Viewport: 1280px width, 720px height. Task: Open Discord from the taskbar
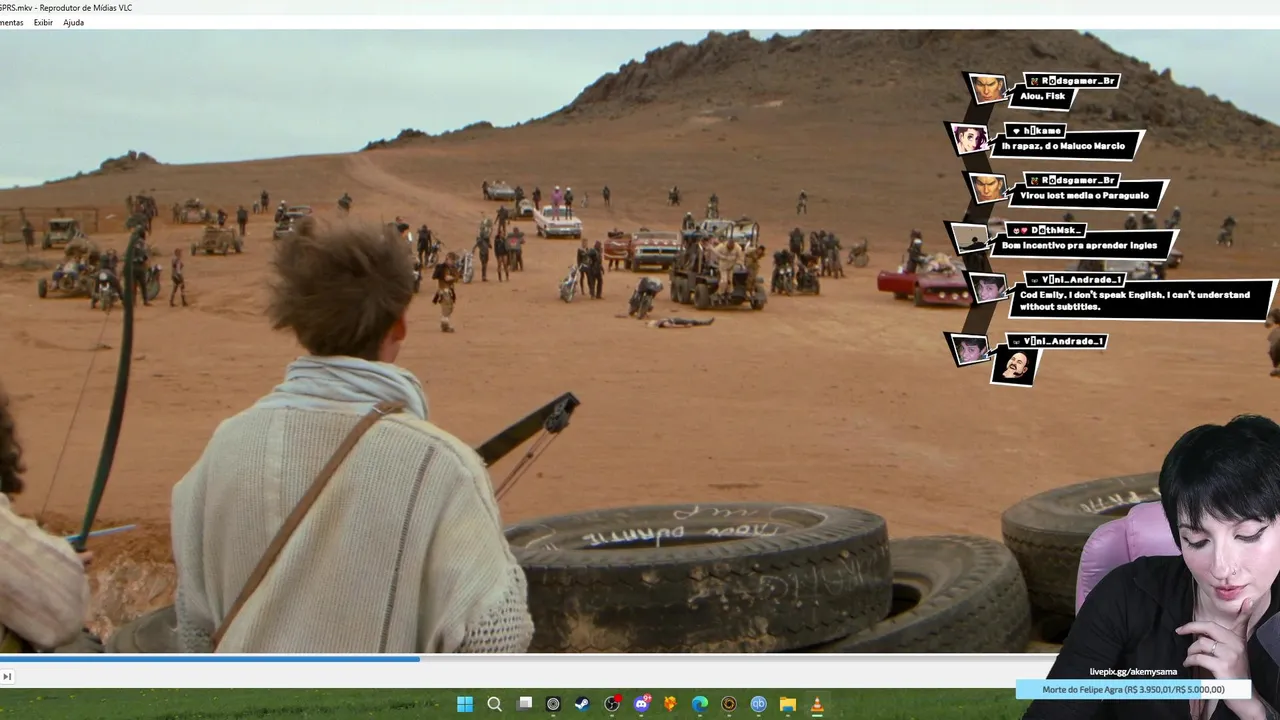pos(641,704)
